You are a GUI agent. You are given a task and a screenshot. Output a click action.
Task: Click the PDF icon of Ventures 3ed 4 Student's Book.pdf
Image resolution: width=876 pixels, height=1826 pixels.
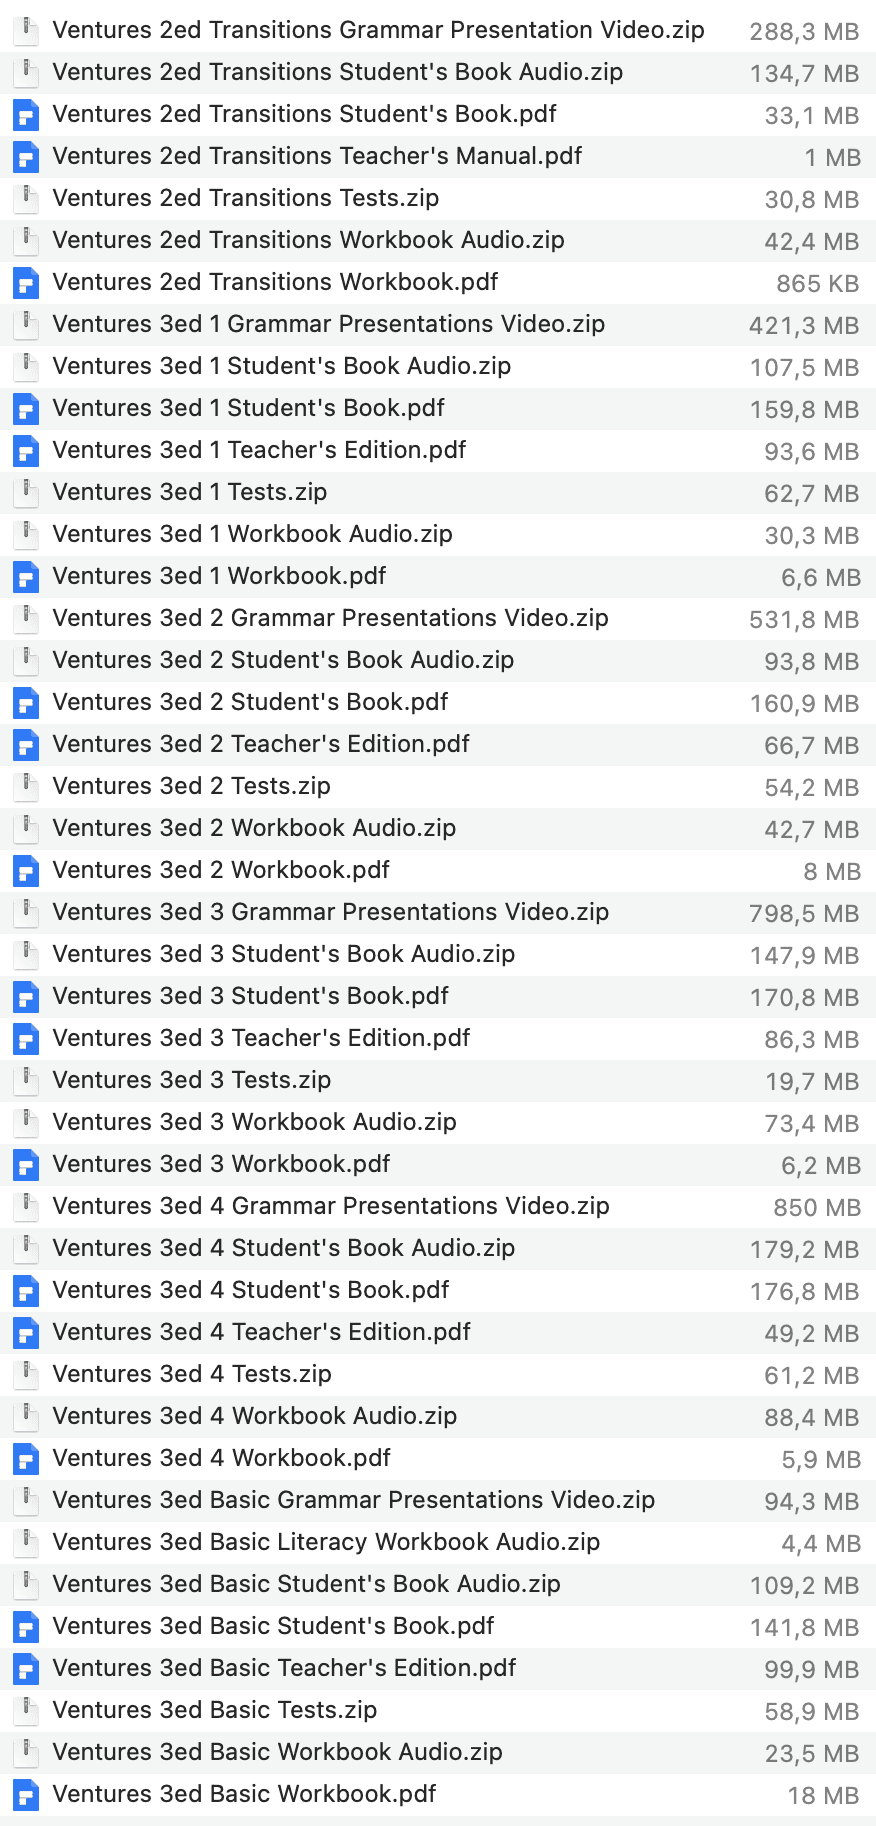point(26,1291)
